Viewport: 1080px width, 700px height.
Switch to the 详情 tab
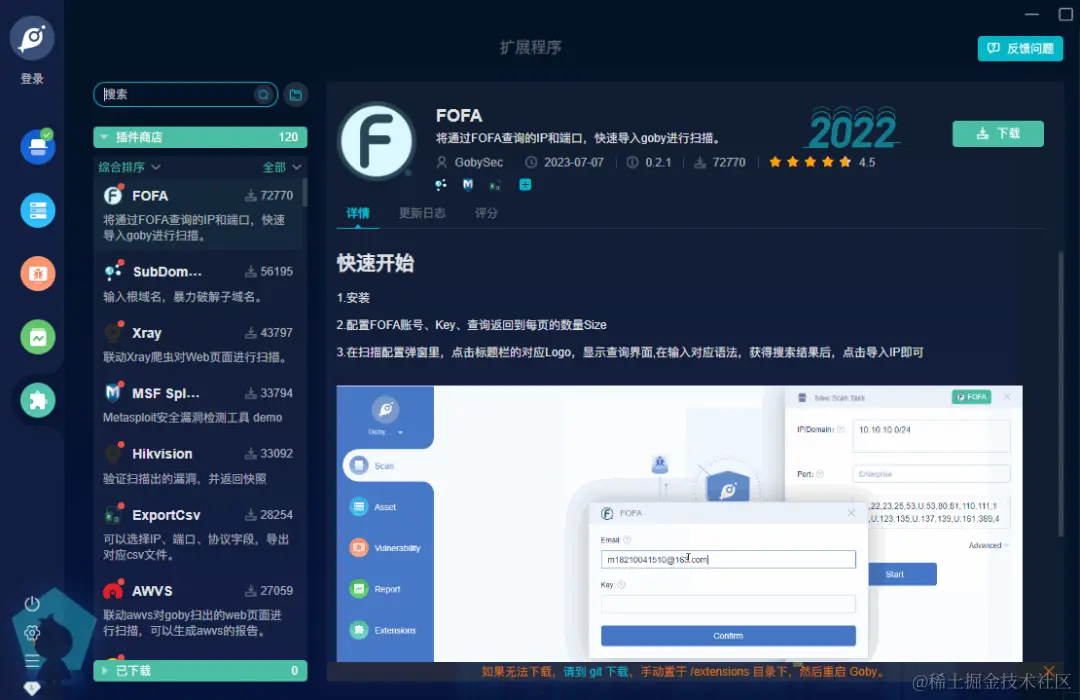[x=357, y=213]
